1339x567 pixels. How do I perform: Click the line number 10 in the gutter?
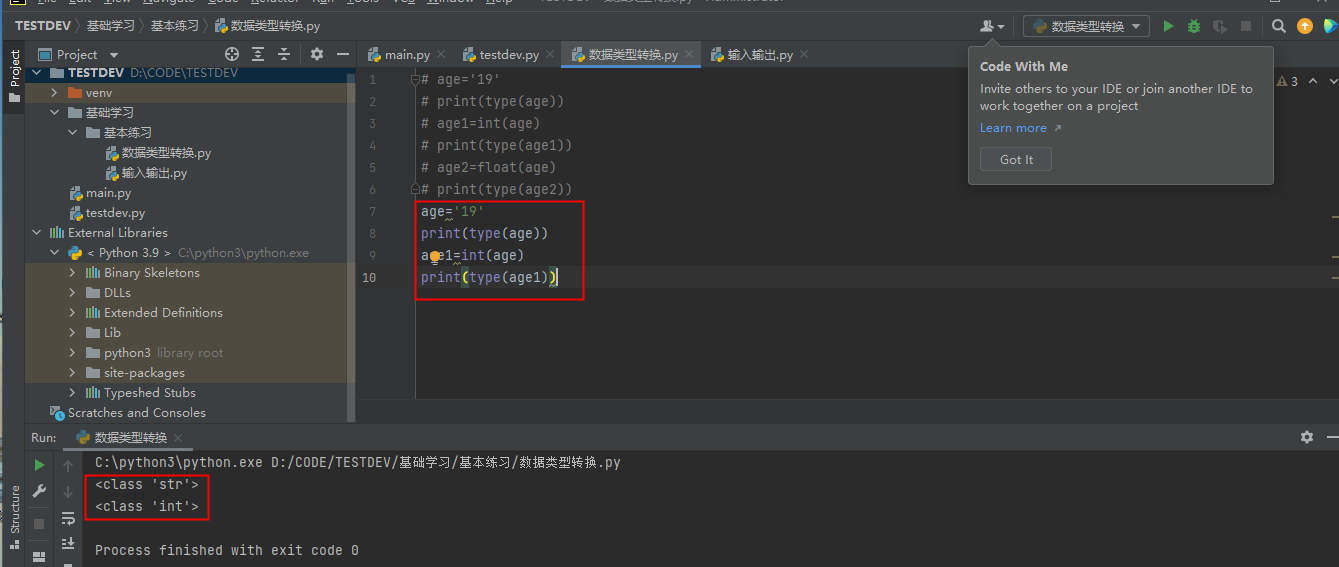coord(370,277)
